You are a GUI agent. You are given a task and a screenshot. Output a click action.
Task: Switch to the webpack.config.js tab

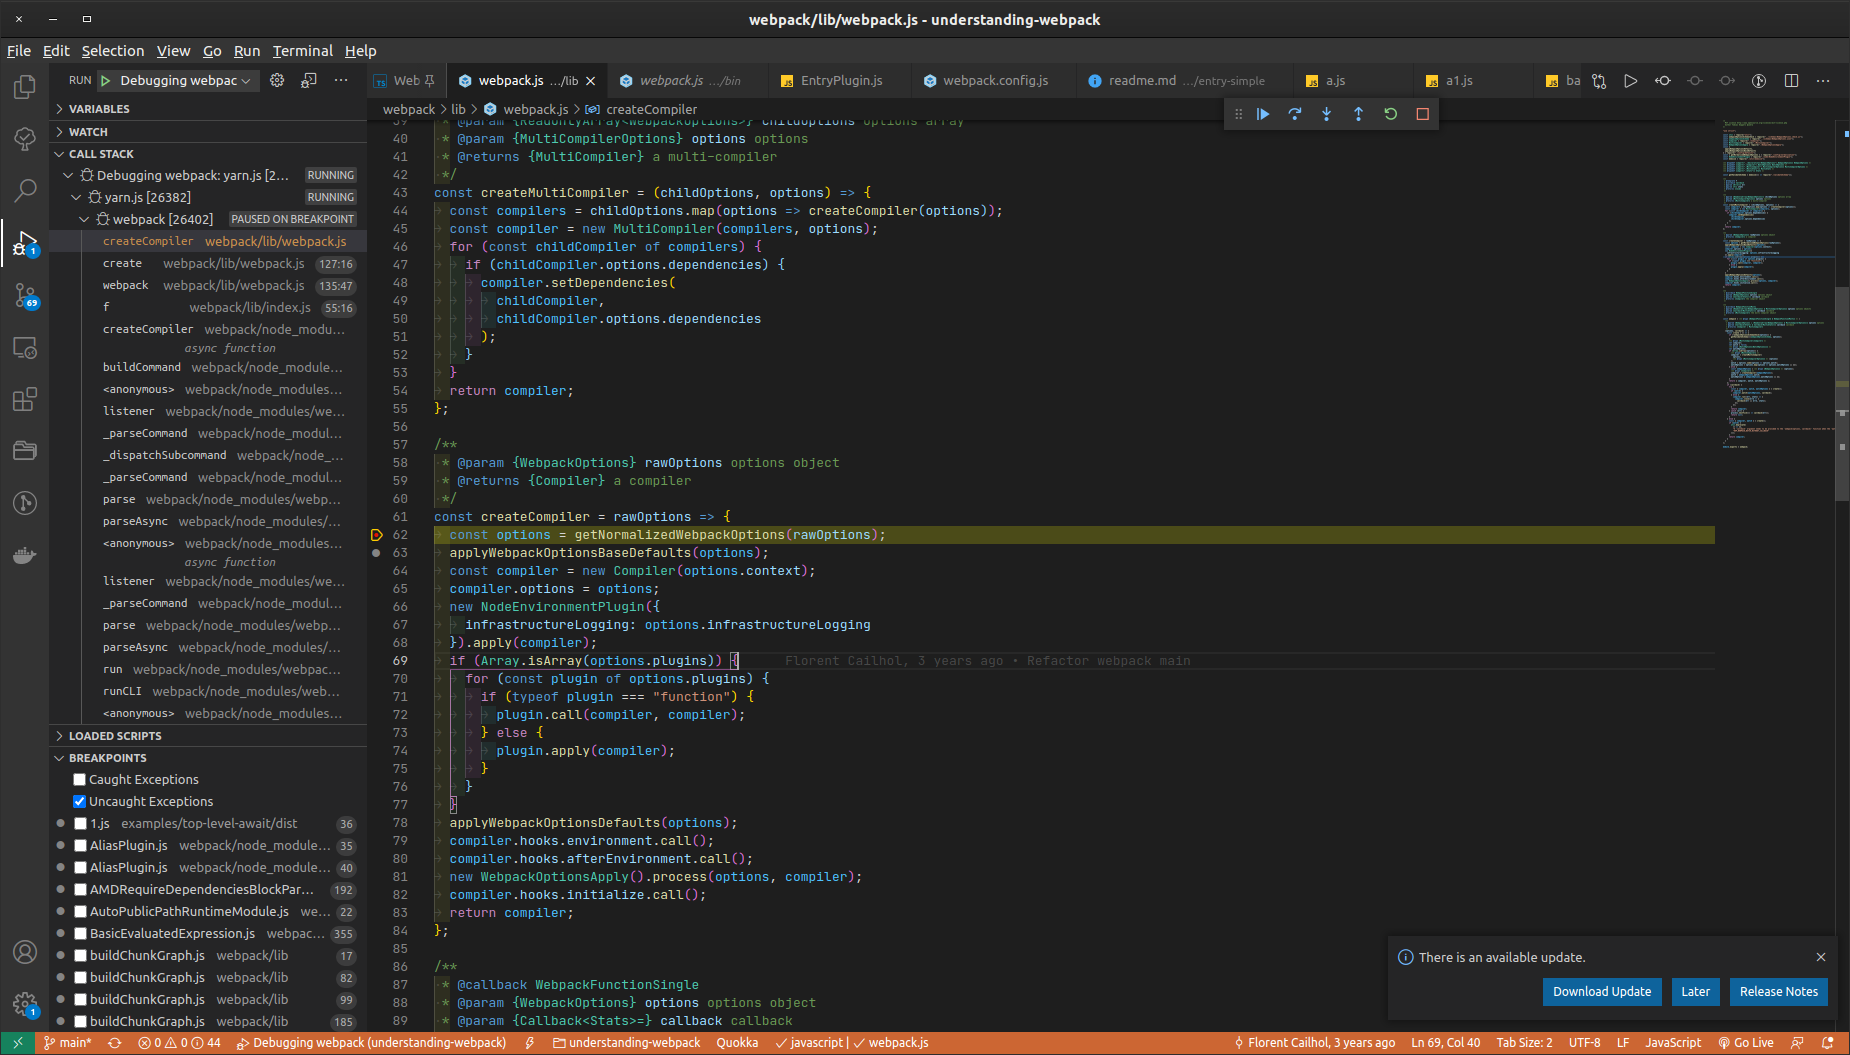coord(994,80)
